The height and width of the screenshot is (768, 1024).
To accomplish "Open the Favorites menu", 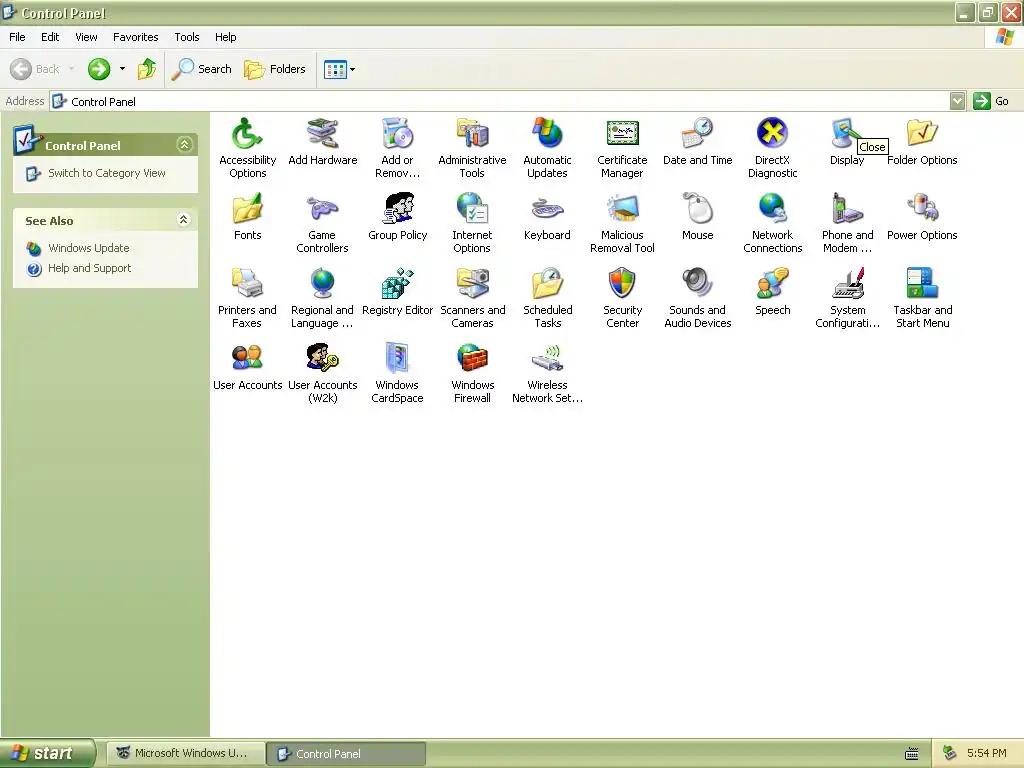I will (x=135, y=37).
